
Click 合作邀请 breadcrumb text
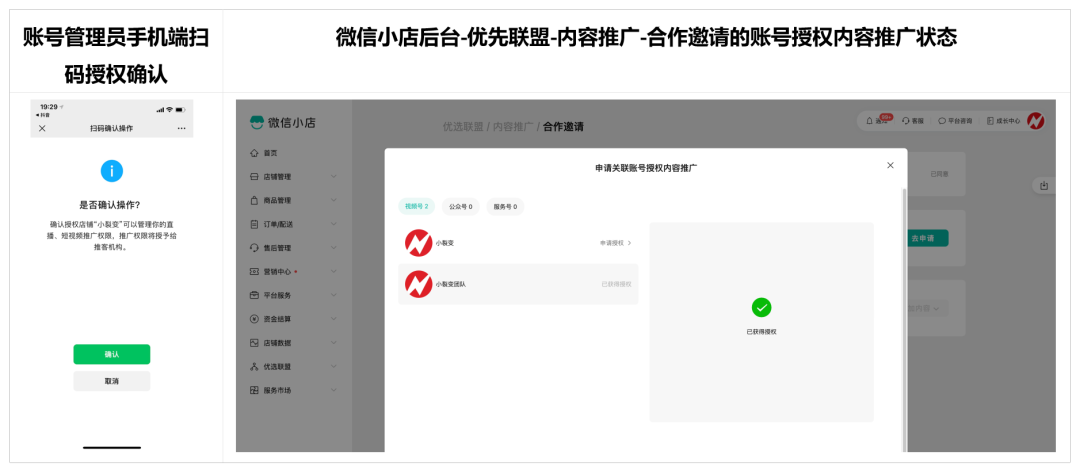[x=563, y=127]
